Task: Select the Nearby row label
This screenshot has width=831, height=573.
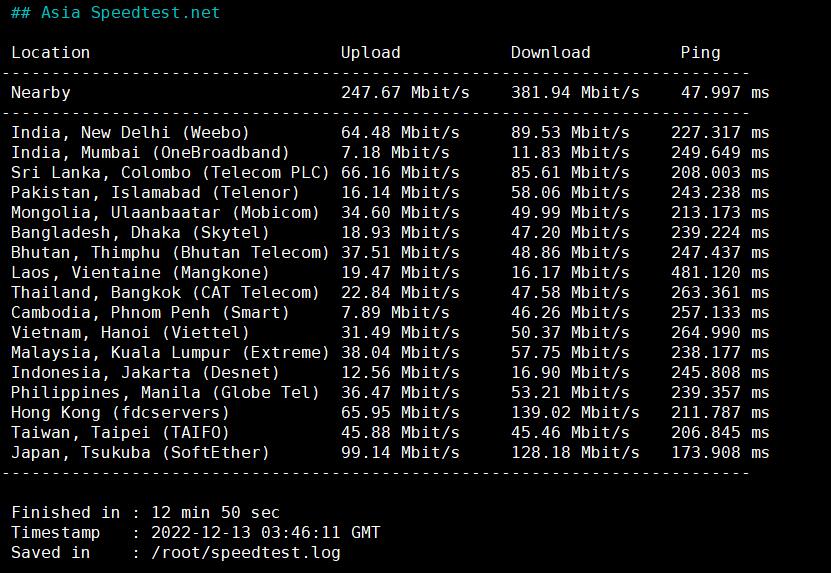Action: click(41, 93)
